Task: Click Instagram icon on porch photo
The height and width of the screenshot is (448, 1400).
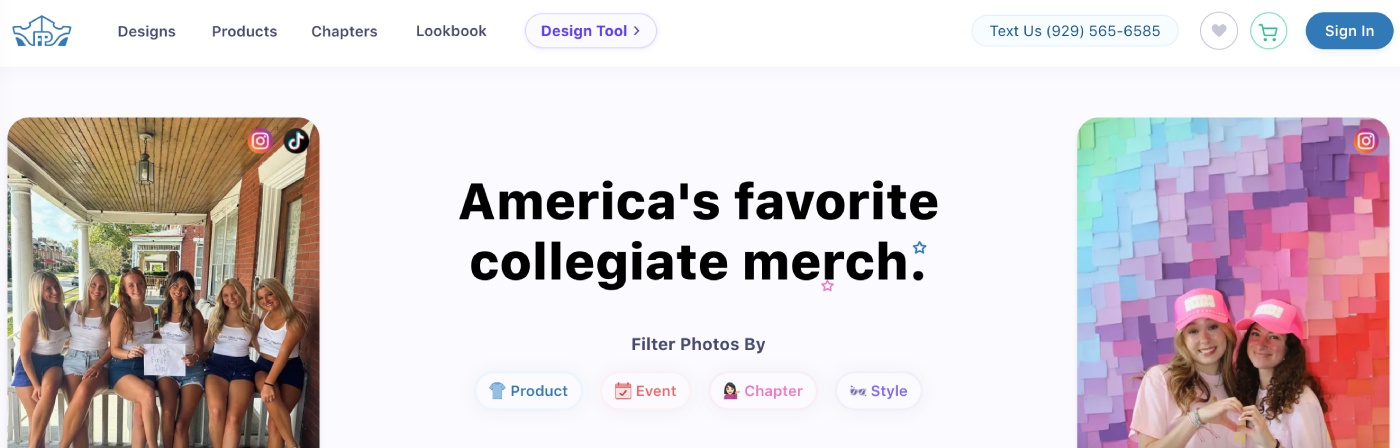Action: [x=261, y=141]
